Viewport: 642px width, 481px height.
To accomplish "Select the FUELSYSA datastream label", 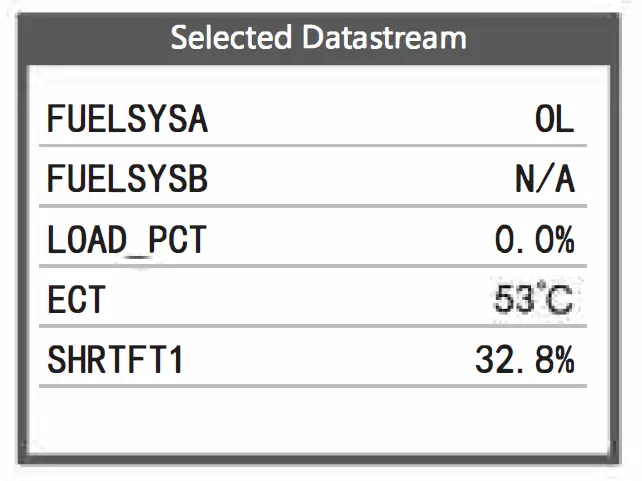I will pyautogui.click(x=127, y=120).
